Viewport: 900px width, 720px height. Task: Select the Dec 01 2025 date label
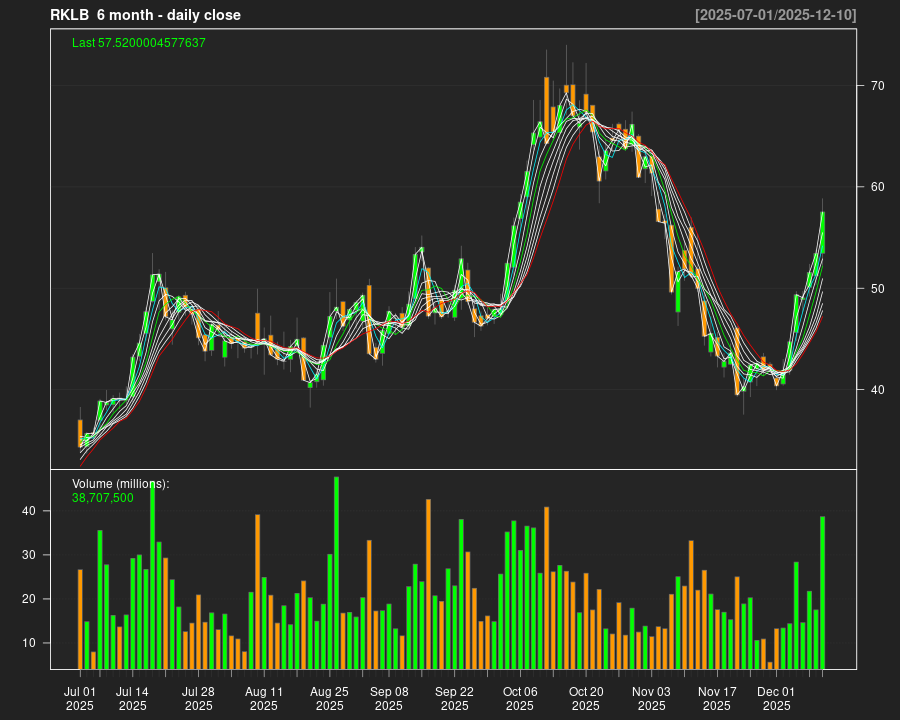point(776,698)
